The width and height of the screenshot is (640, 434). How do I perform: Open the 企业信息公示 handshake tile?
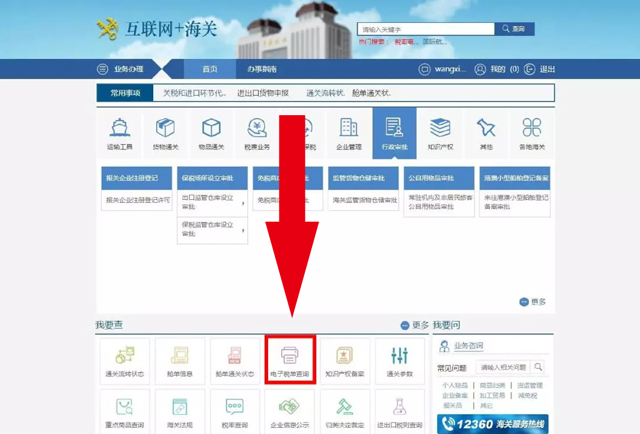click(290, 412)
